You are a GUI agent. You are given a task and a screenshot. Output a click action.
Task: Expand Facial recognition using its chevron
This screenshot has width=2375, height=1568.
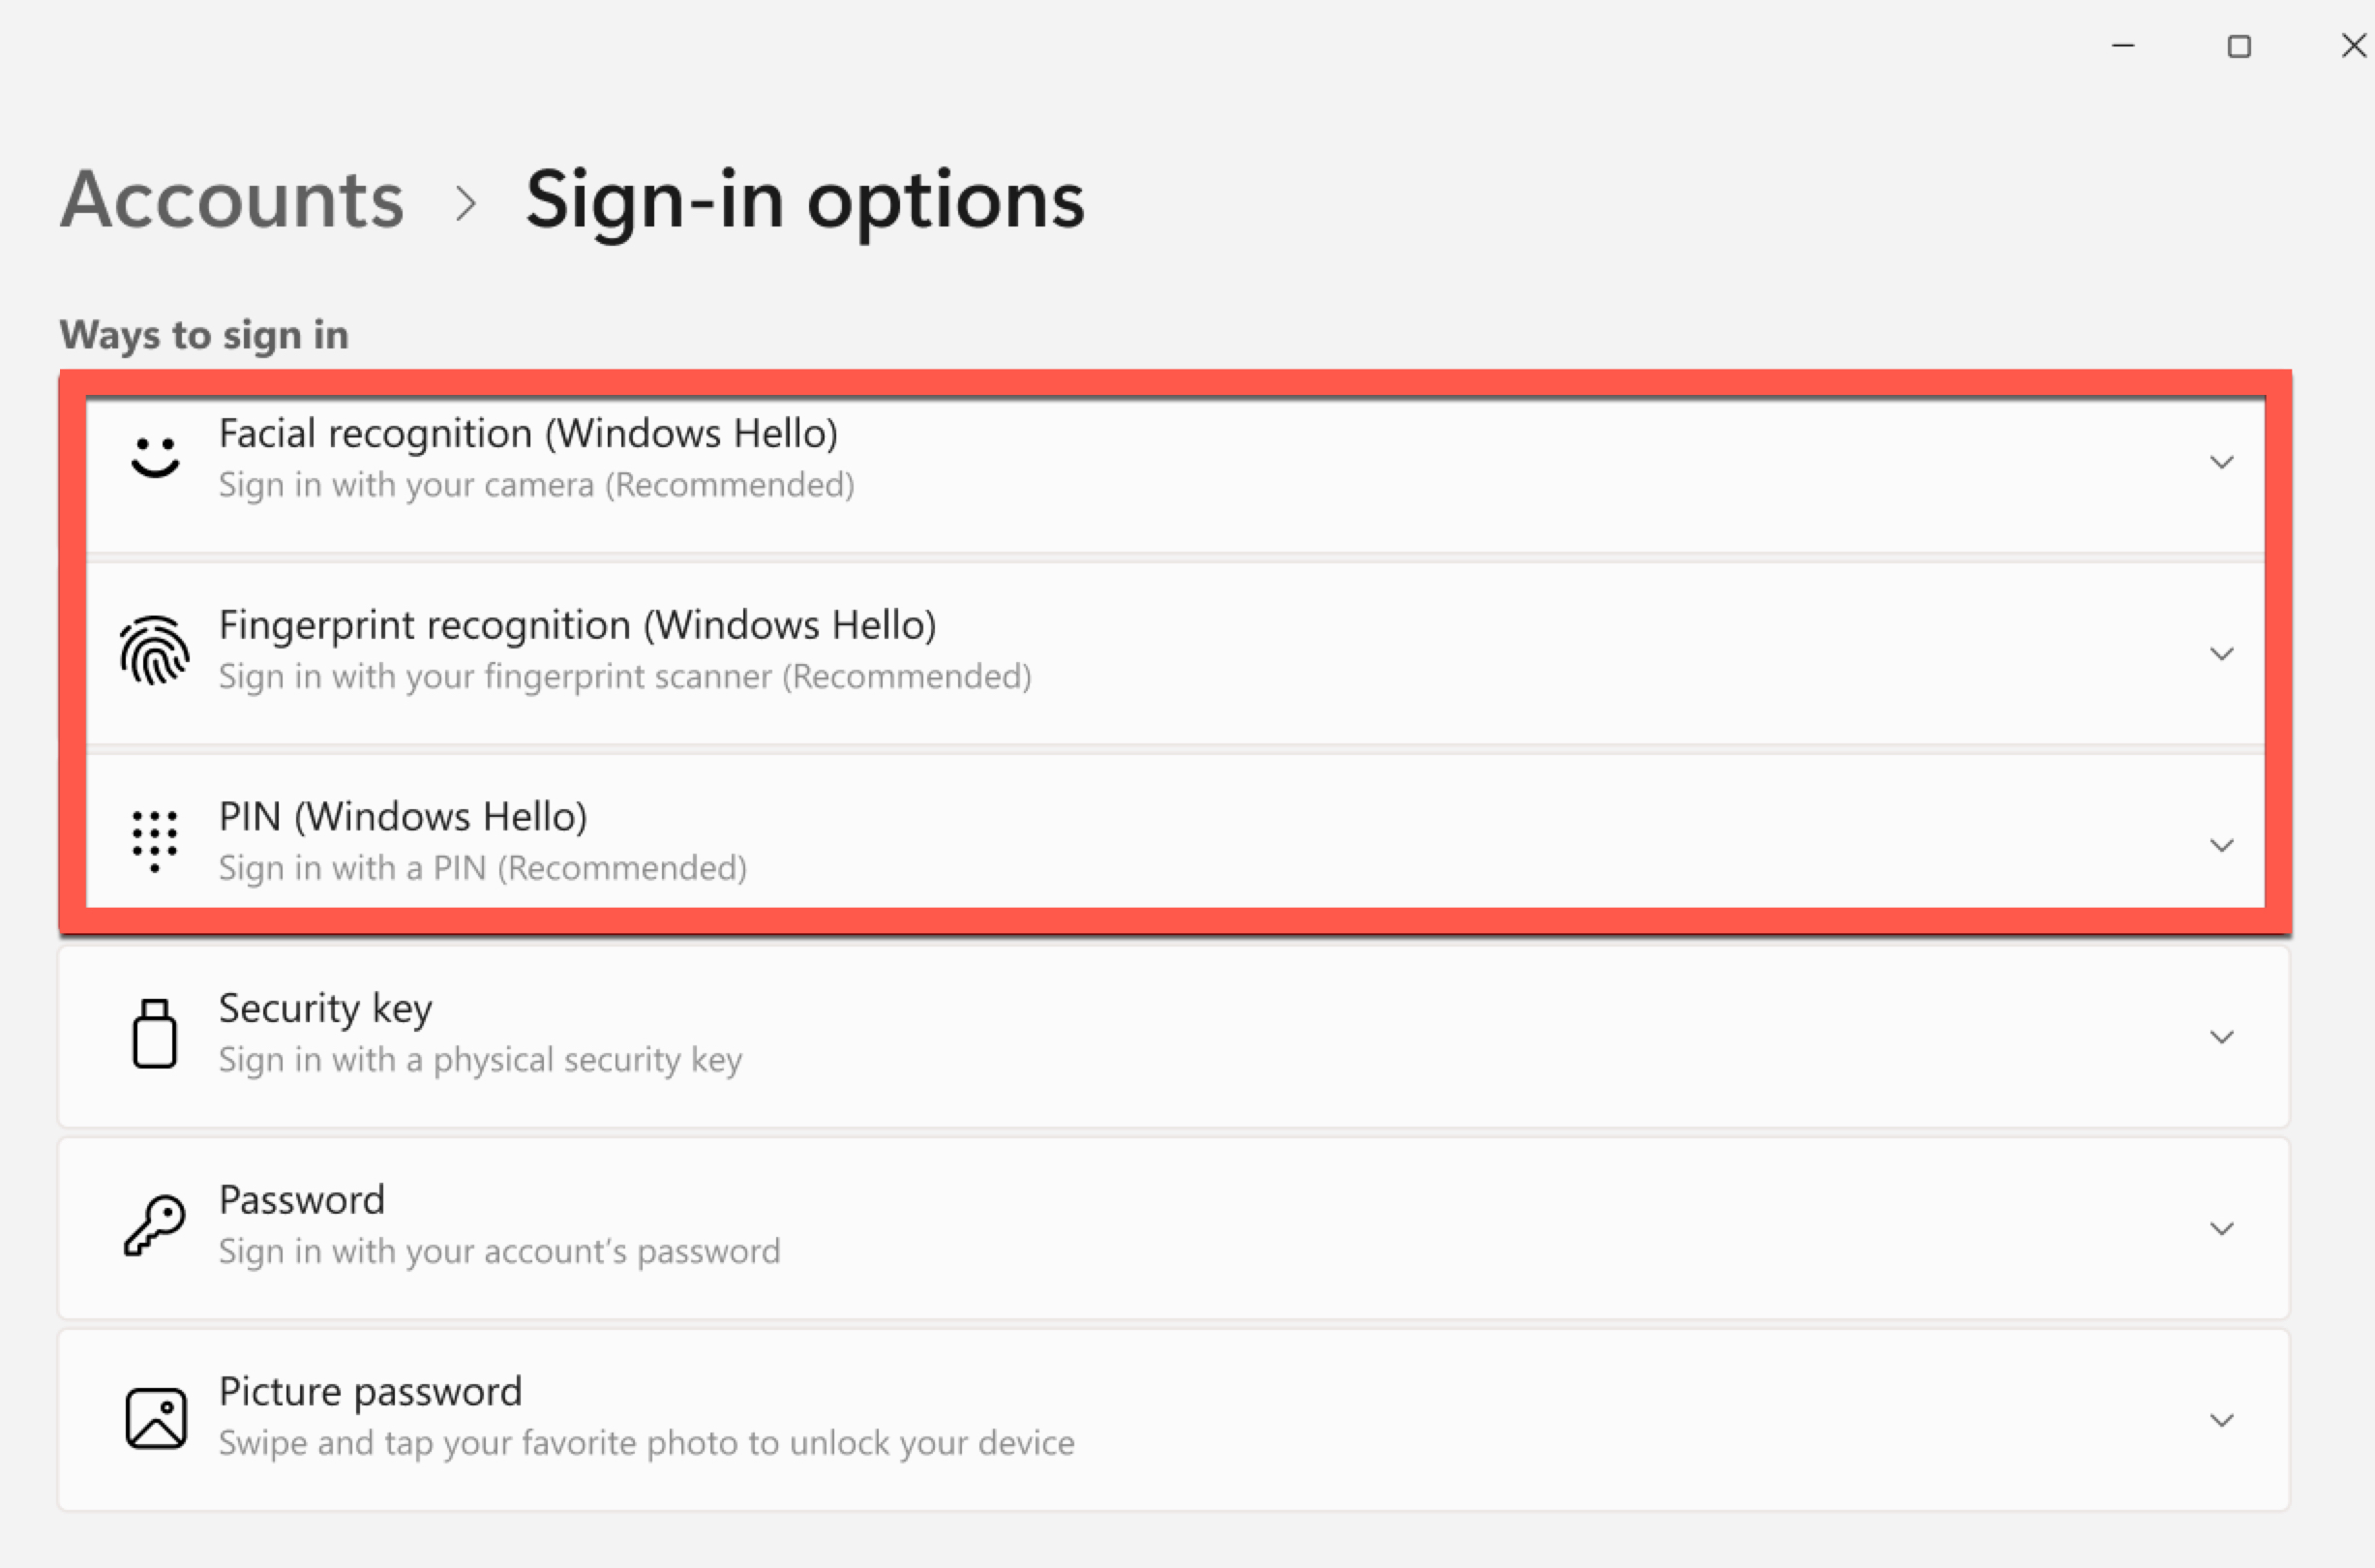pyautogui.click(x=2221, y=462)
